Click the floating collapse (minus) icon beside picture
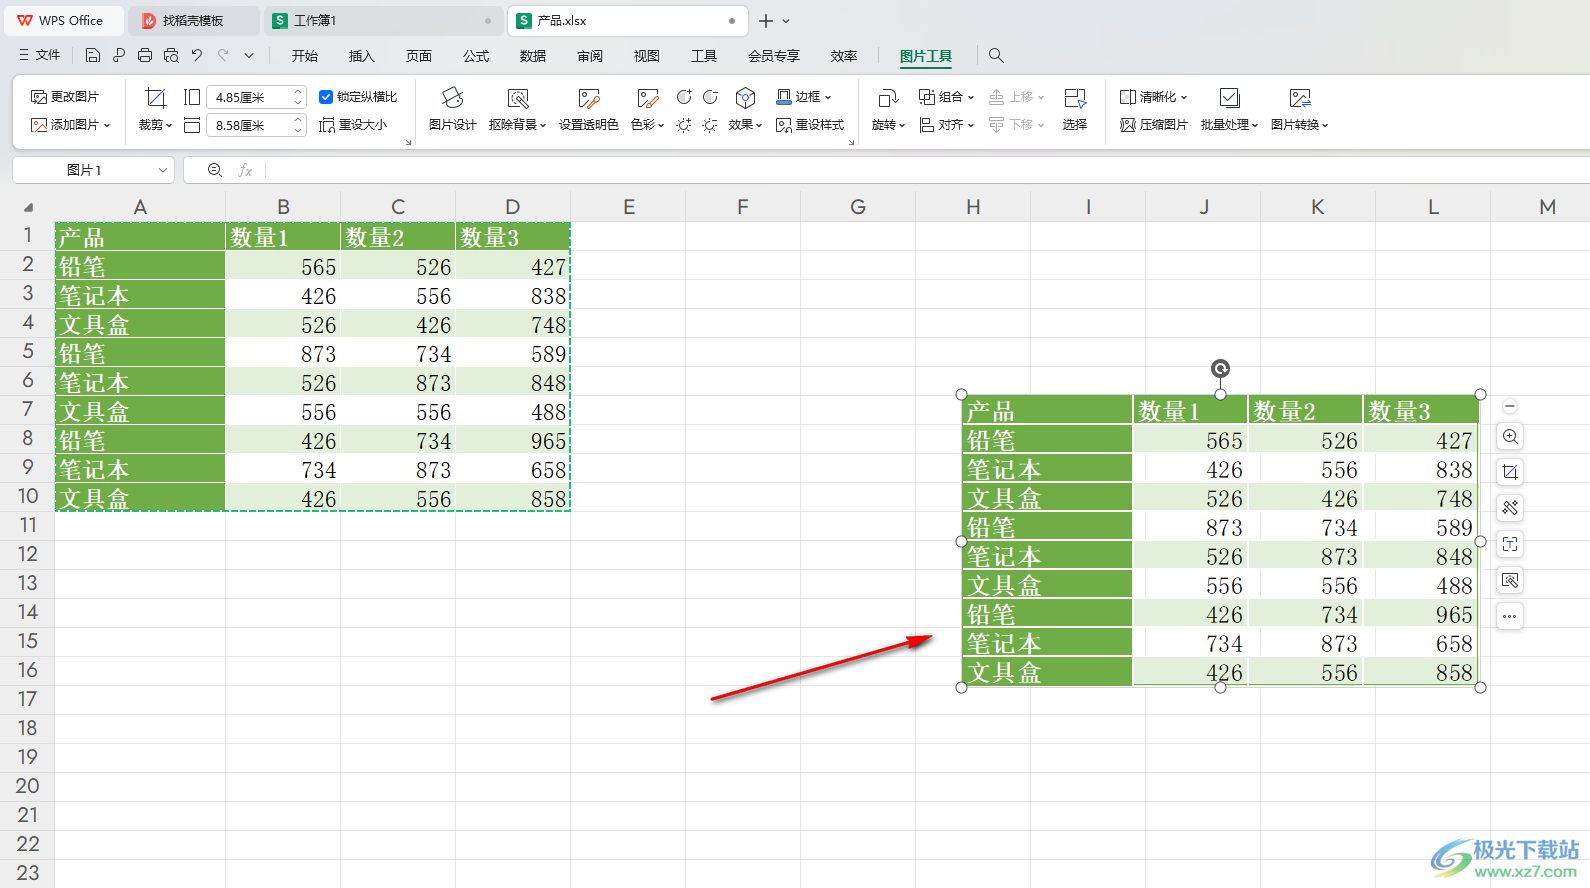This screenshot has width=1590, height=888. coord(1510,406)
